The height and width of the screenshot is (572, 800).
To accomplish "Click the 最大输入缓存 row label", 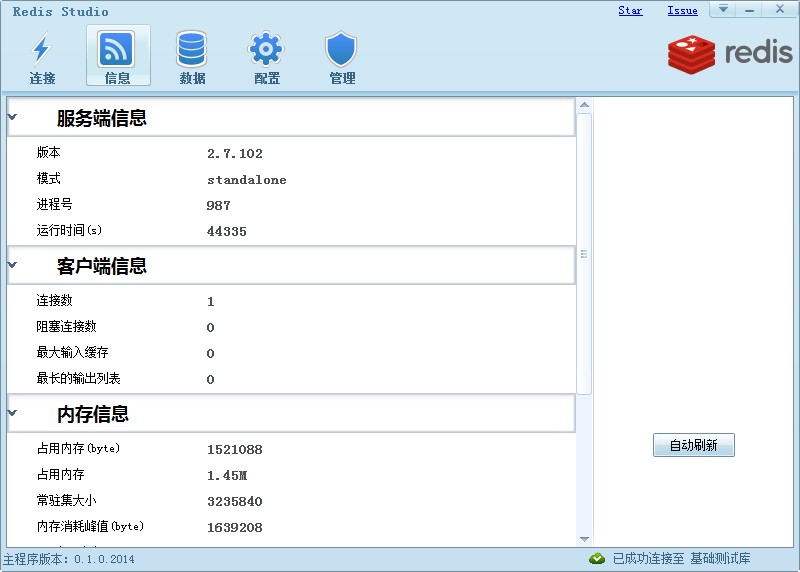I will [72, 352].
